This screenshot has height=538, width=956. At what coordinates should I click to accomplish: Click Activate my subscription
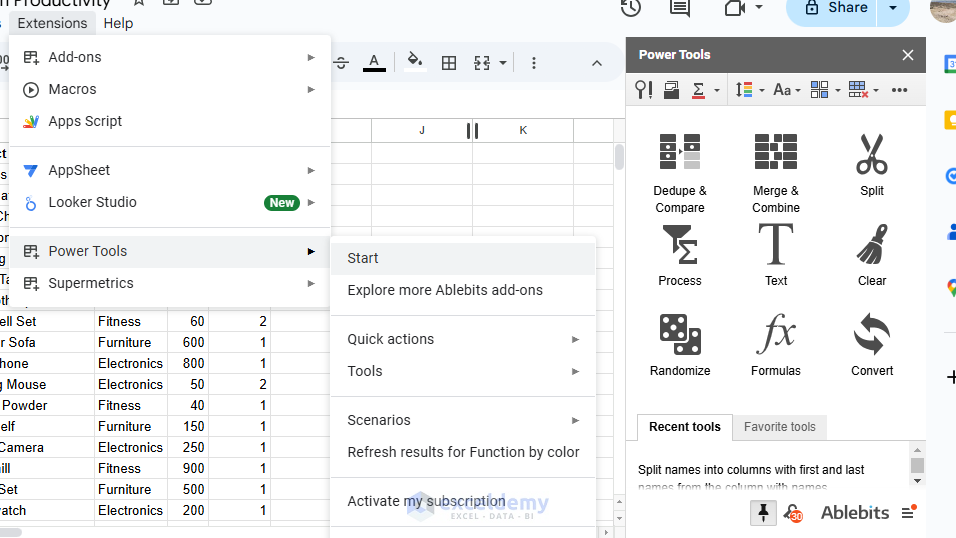pyautogui.click(x=463, y=501)
